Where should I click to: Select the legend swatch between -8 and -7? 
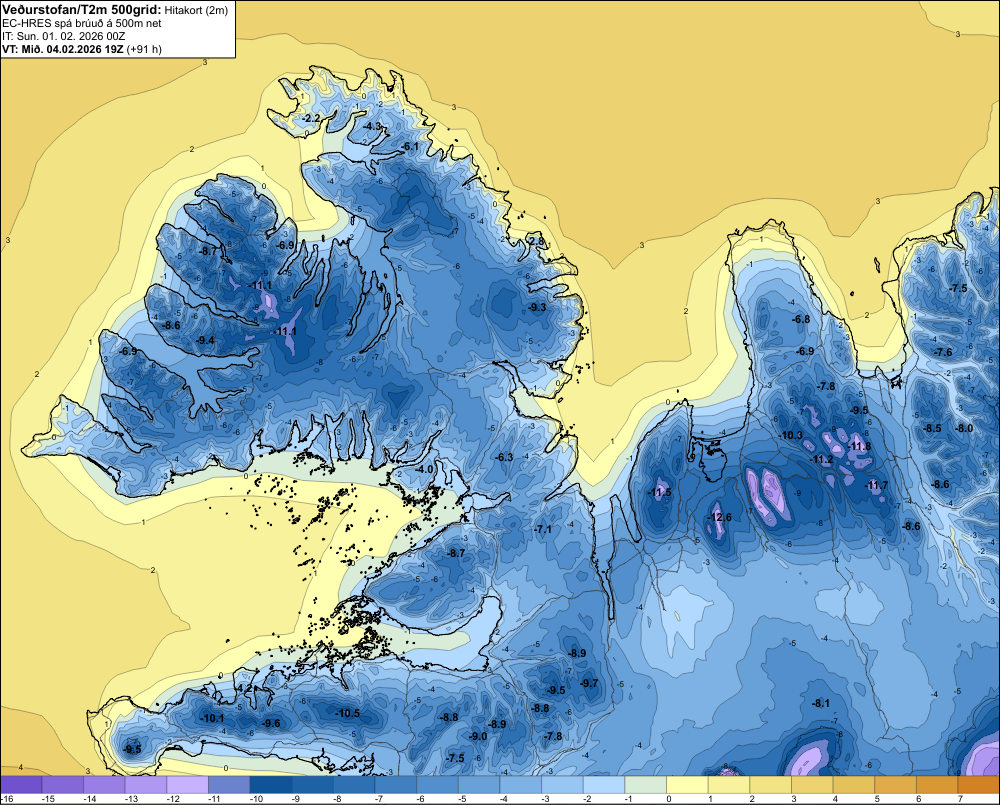(x=354, y=785)
